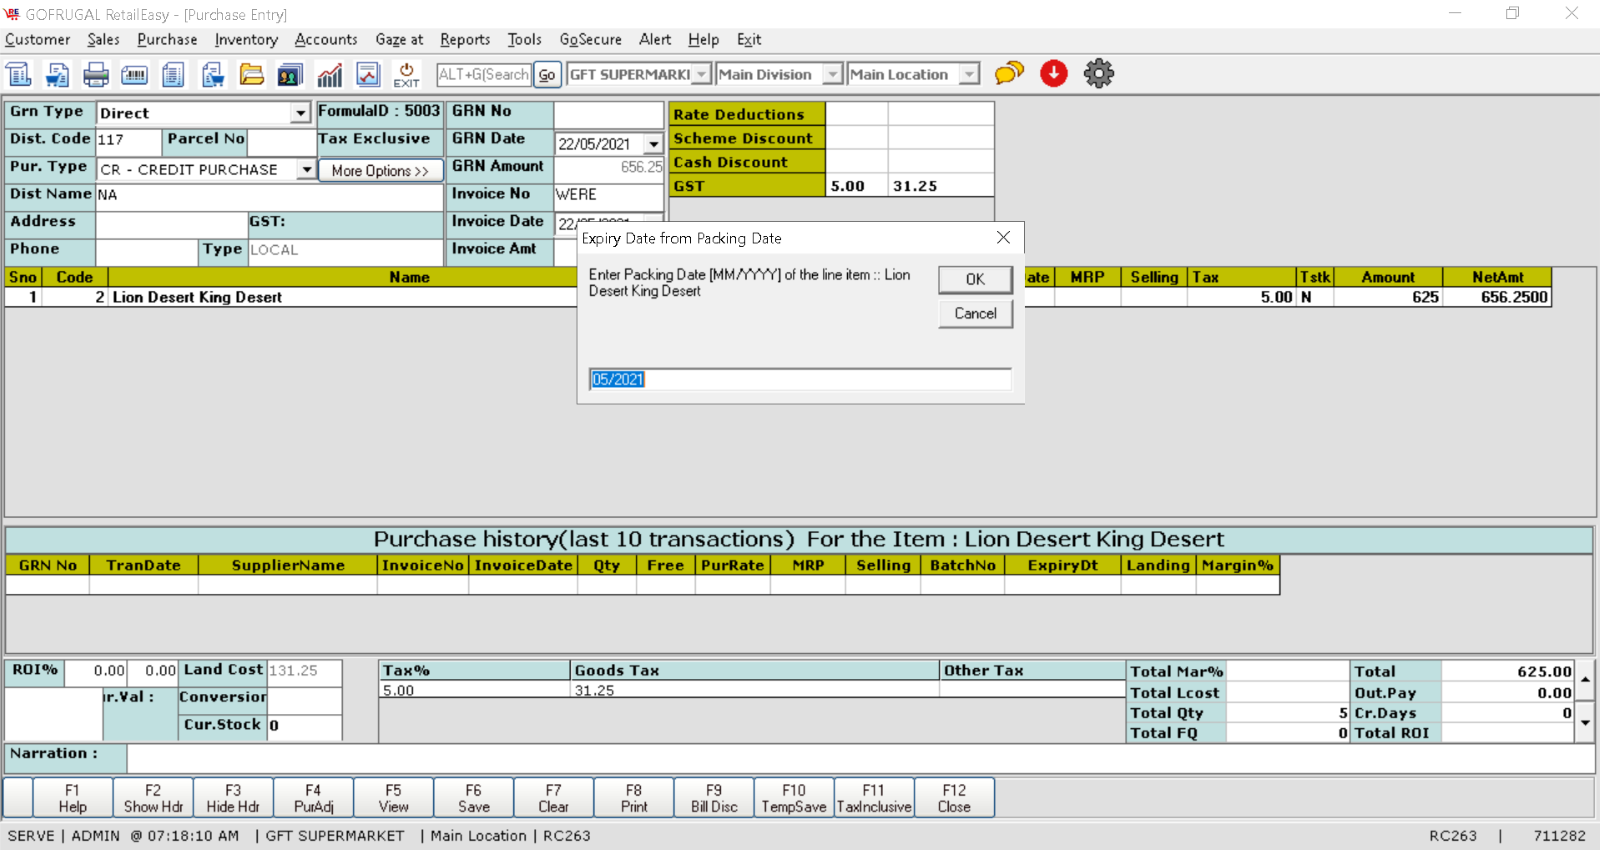1600x850 pixels.
Task: Click the red download arrow icon
Action: click(x=1054, y=73)
